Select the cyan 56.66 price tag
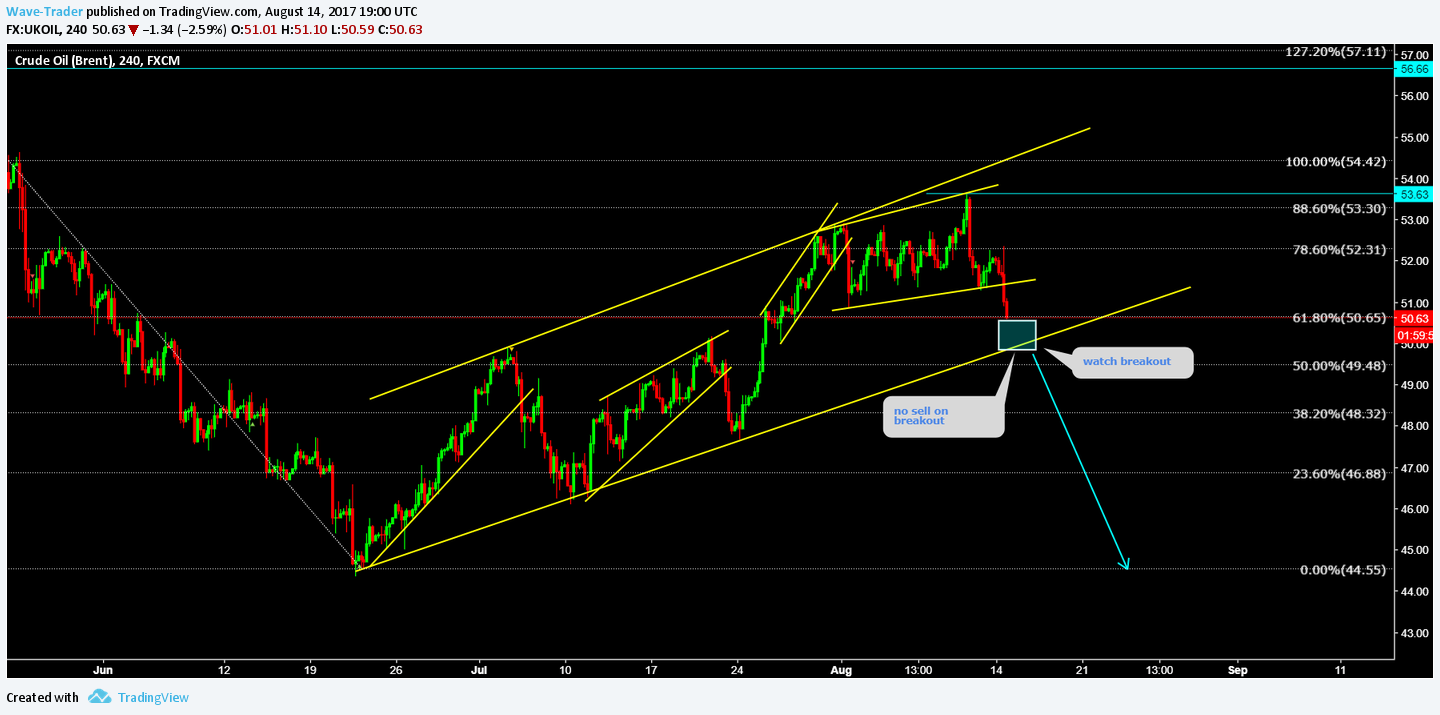This screenshot has width=1440, height=715. 1414,69
